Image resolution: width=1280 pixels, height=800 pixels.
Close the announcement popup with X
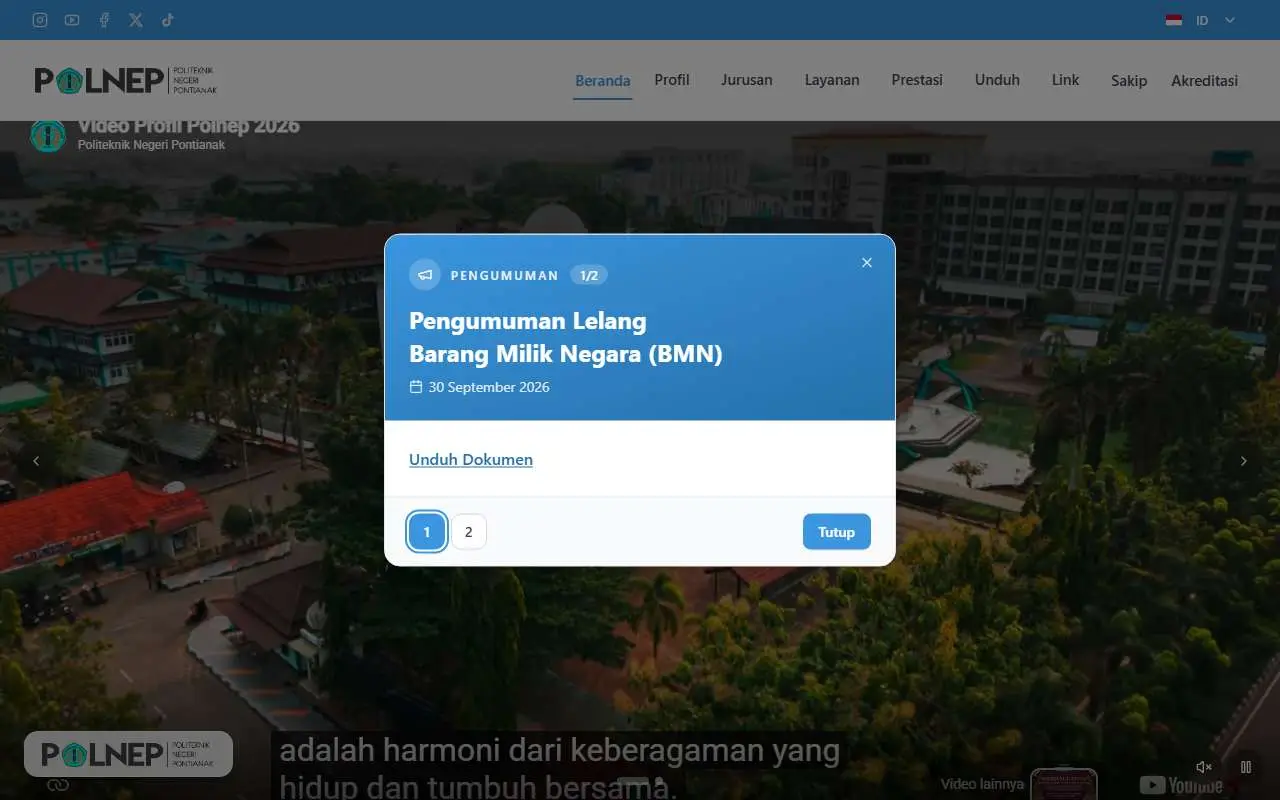pos(867,263)
